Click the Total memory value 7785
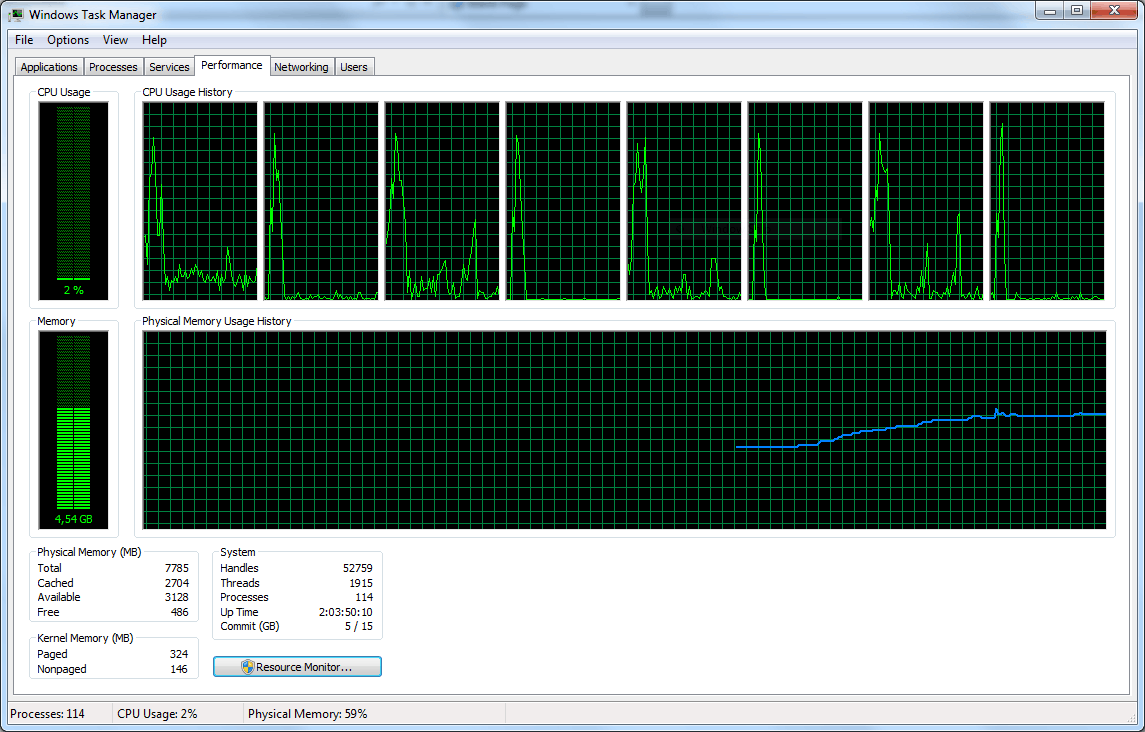Image resolution: width=1145 pixels, height=732 pixels. click(177, 568)
